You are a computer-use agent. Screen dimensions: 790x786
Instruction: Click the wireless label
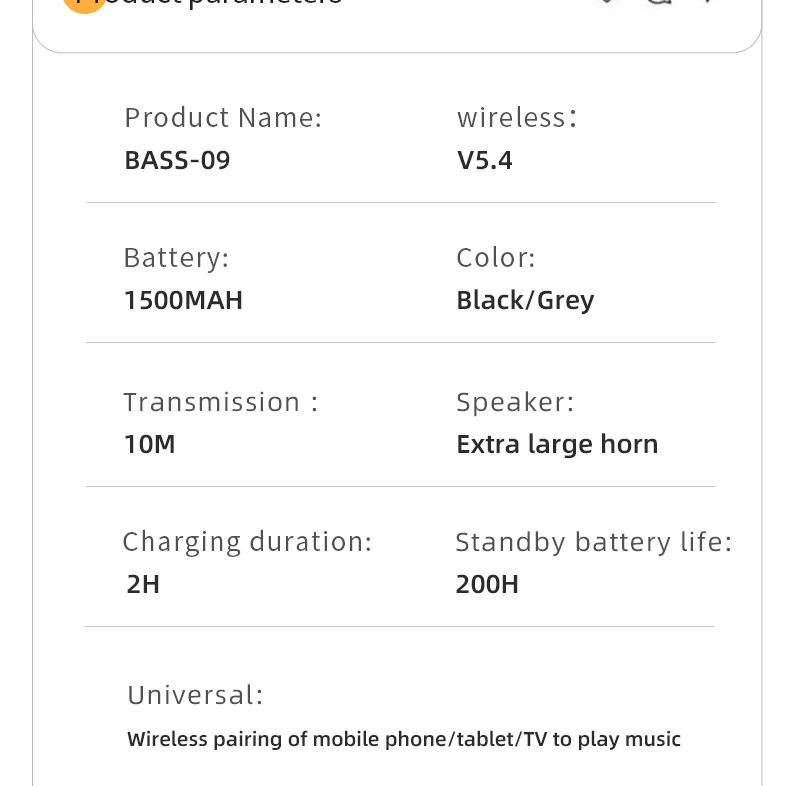pos(517,118)
